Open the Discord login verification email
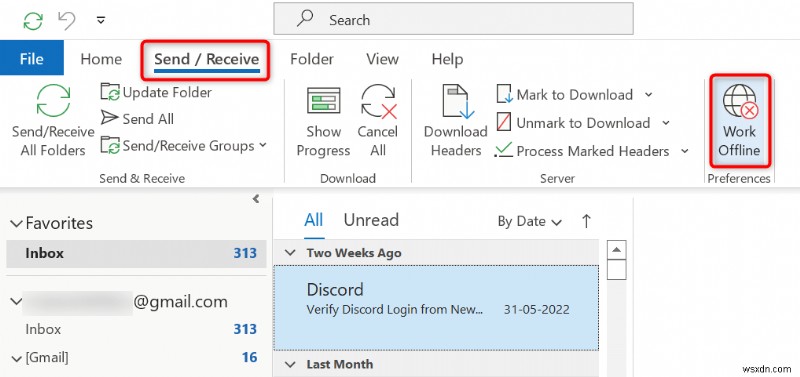This screenshot has height=377, width=800. pos(436,308)
